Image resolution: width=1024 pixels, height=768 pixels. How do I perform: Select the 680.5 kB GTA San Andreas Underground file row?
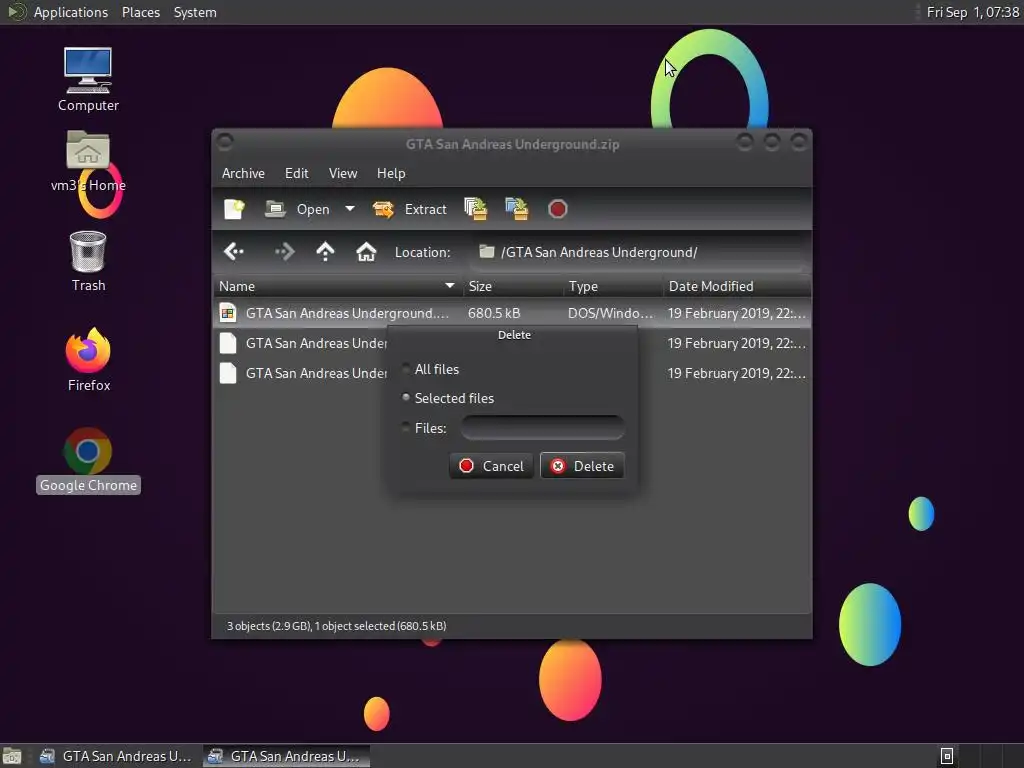[512, 313]
